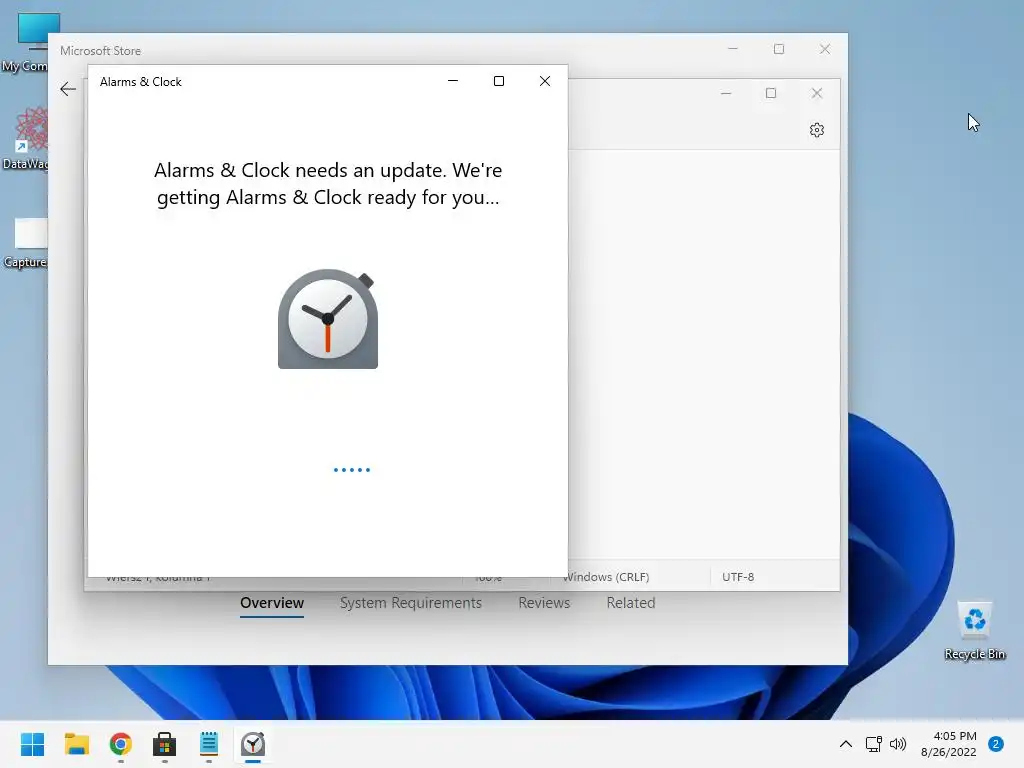The width and height of the screenshot is (1024, 768).
Task: Click inside the Notepad text area
Action: 703,353
